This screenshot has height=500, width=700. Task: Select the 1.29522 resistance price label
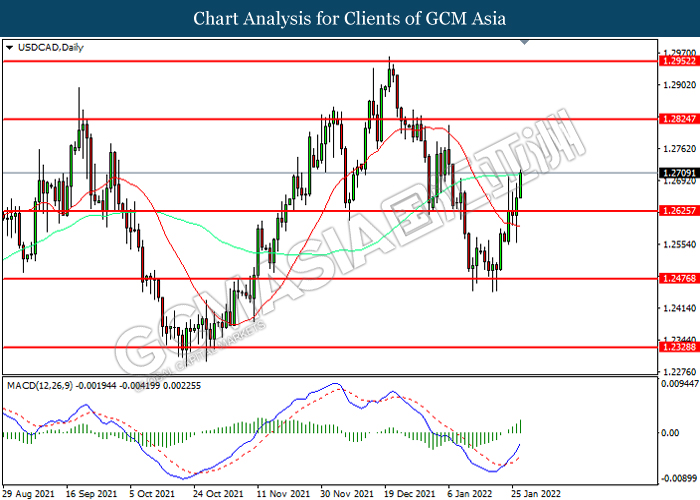pos(679,61)
